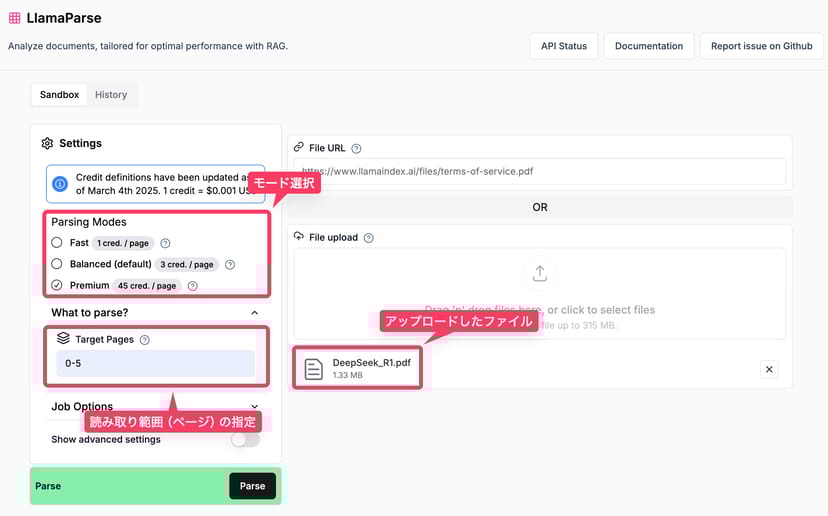Click help icon next to Balanced mode
Image resolution: width=828 pixels, height=516 pixels.
[x=230, y=265]
